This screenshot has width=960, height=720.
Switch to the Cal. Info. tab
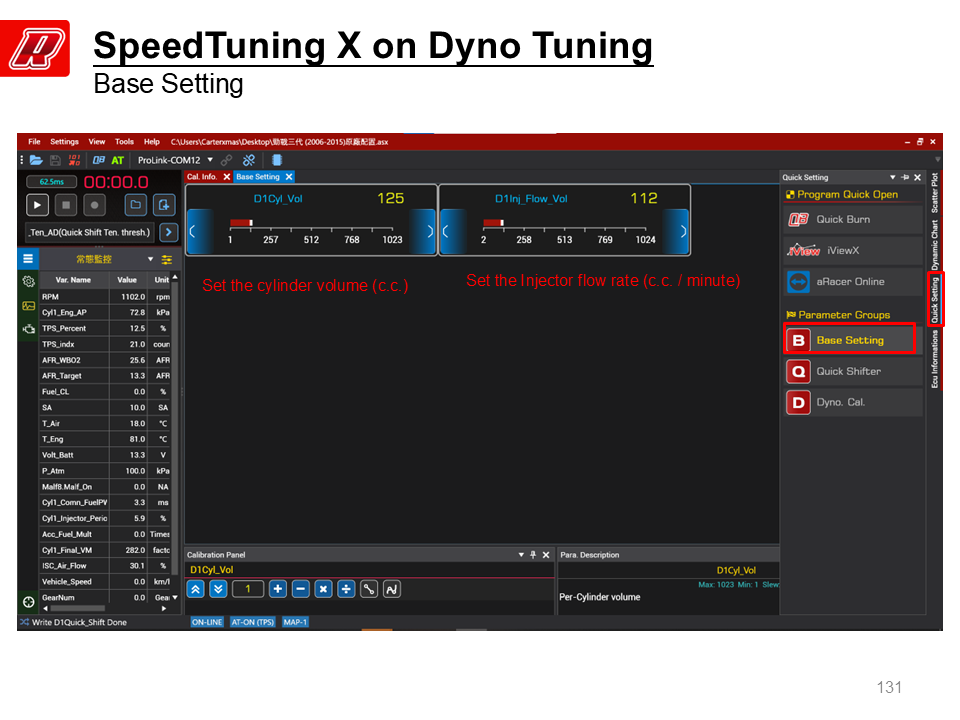pyautogui.click(x=202, y=177)
